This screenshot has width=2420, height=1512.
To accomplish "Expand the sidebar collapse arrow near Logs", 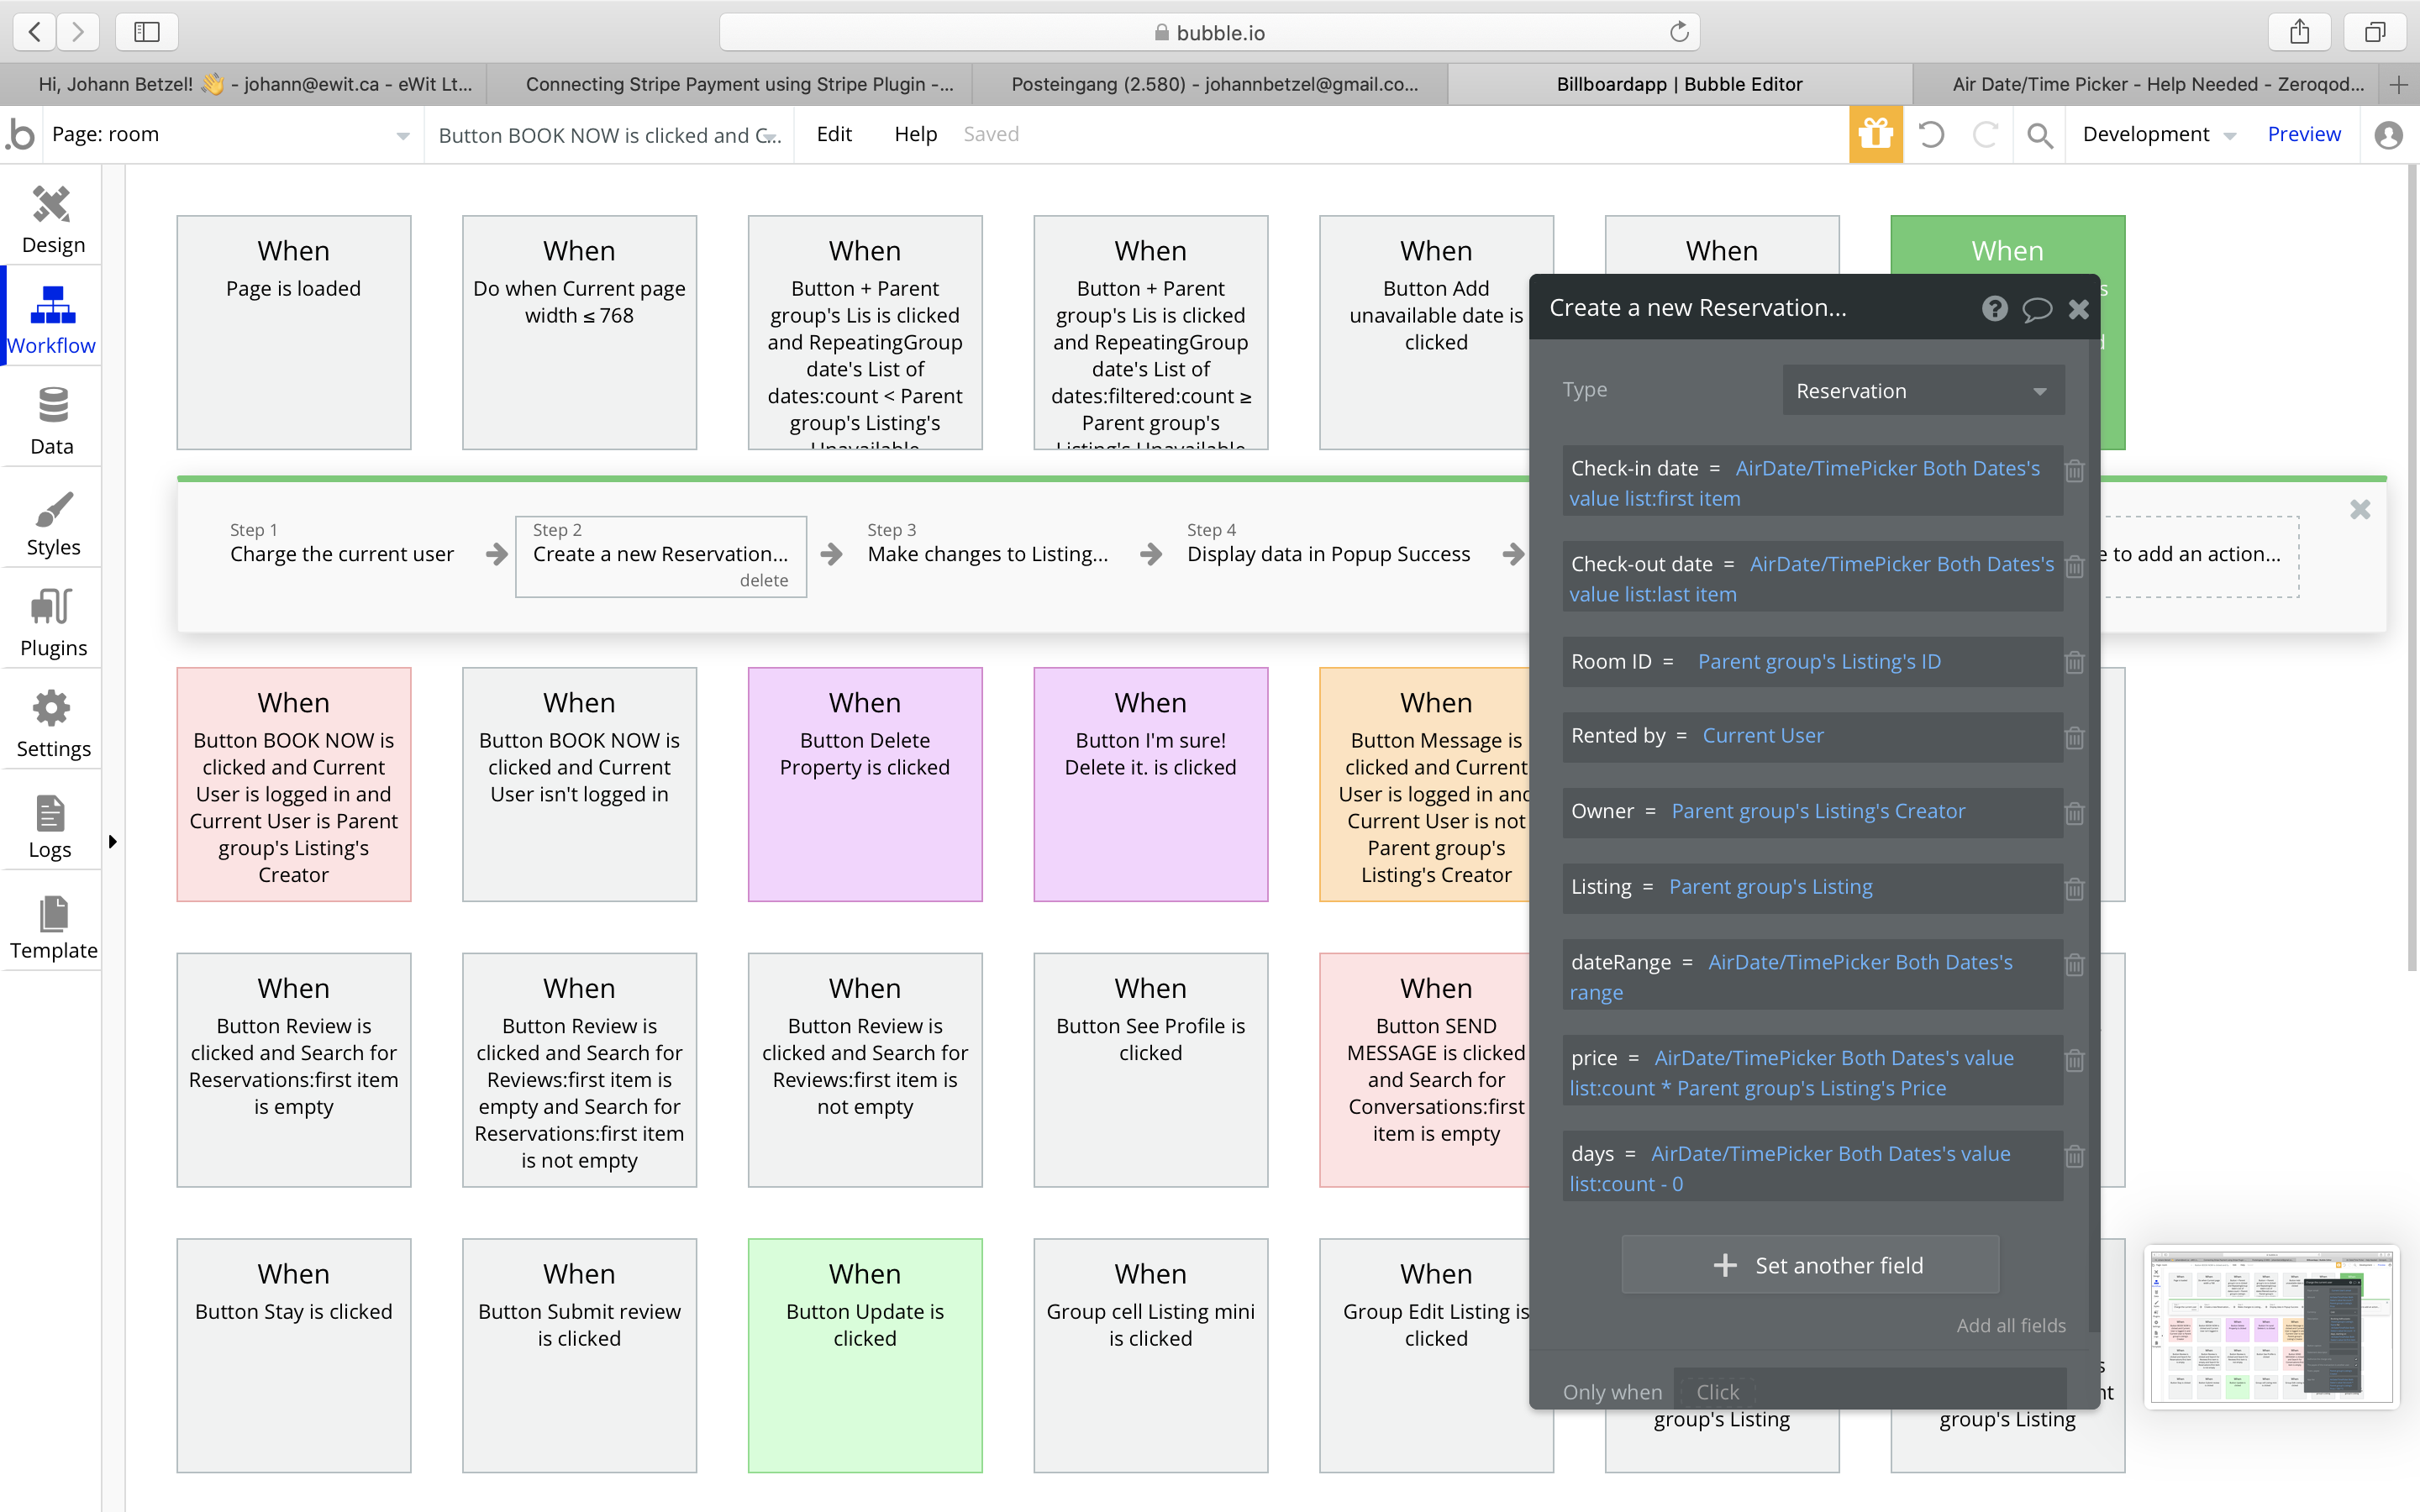I will (113, 841).
